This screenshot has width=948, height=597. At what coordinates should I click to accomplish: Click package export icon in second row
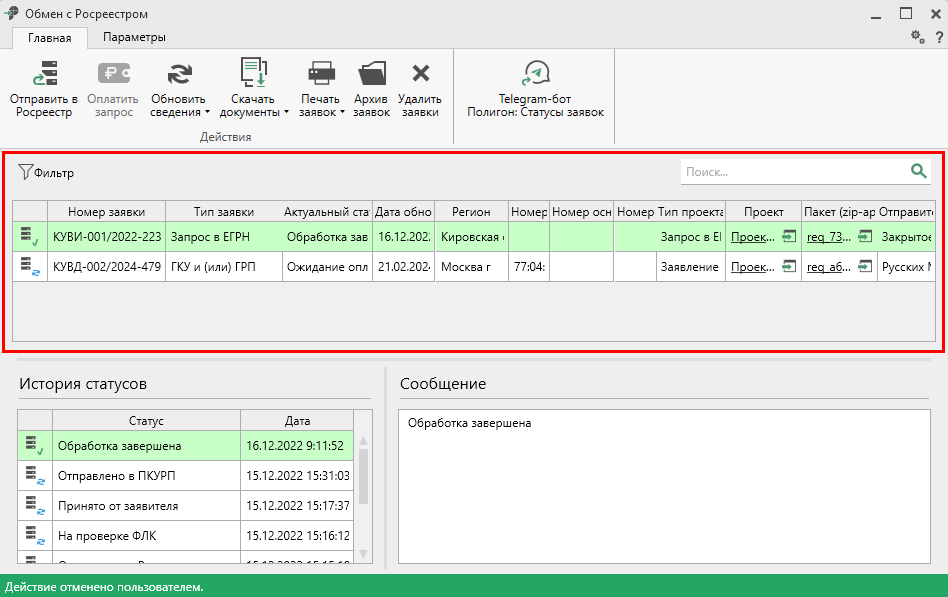865,267
